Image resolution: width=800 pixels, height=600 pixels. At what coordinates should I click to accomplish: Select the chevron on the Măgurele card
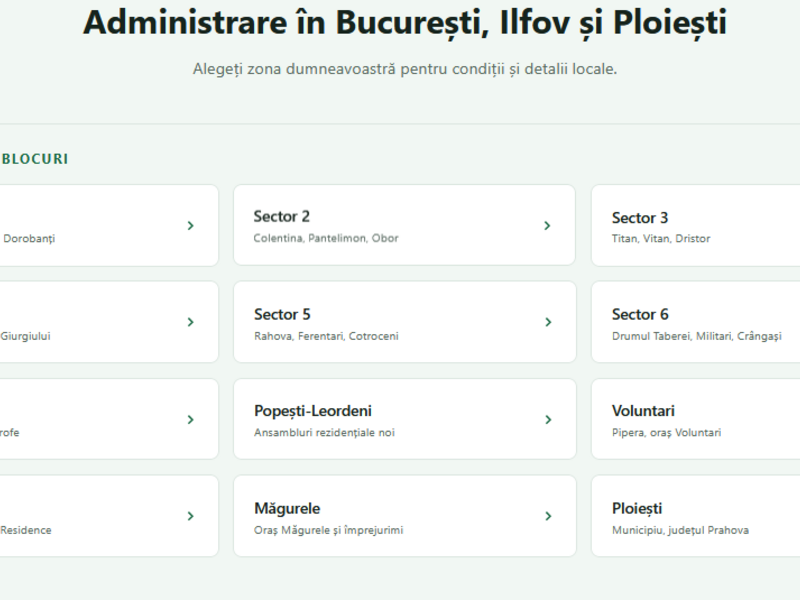point(548,516)
